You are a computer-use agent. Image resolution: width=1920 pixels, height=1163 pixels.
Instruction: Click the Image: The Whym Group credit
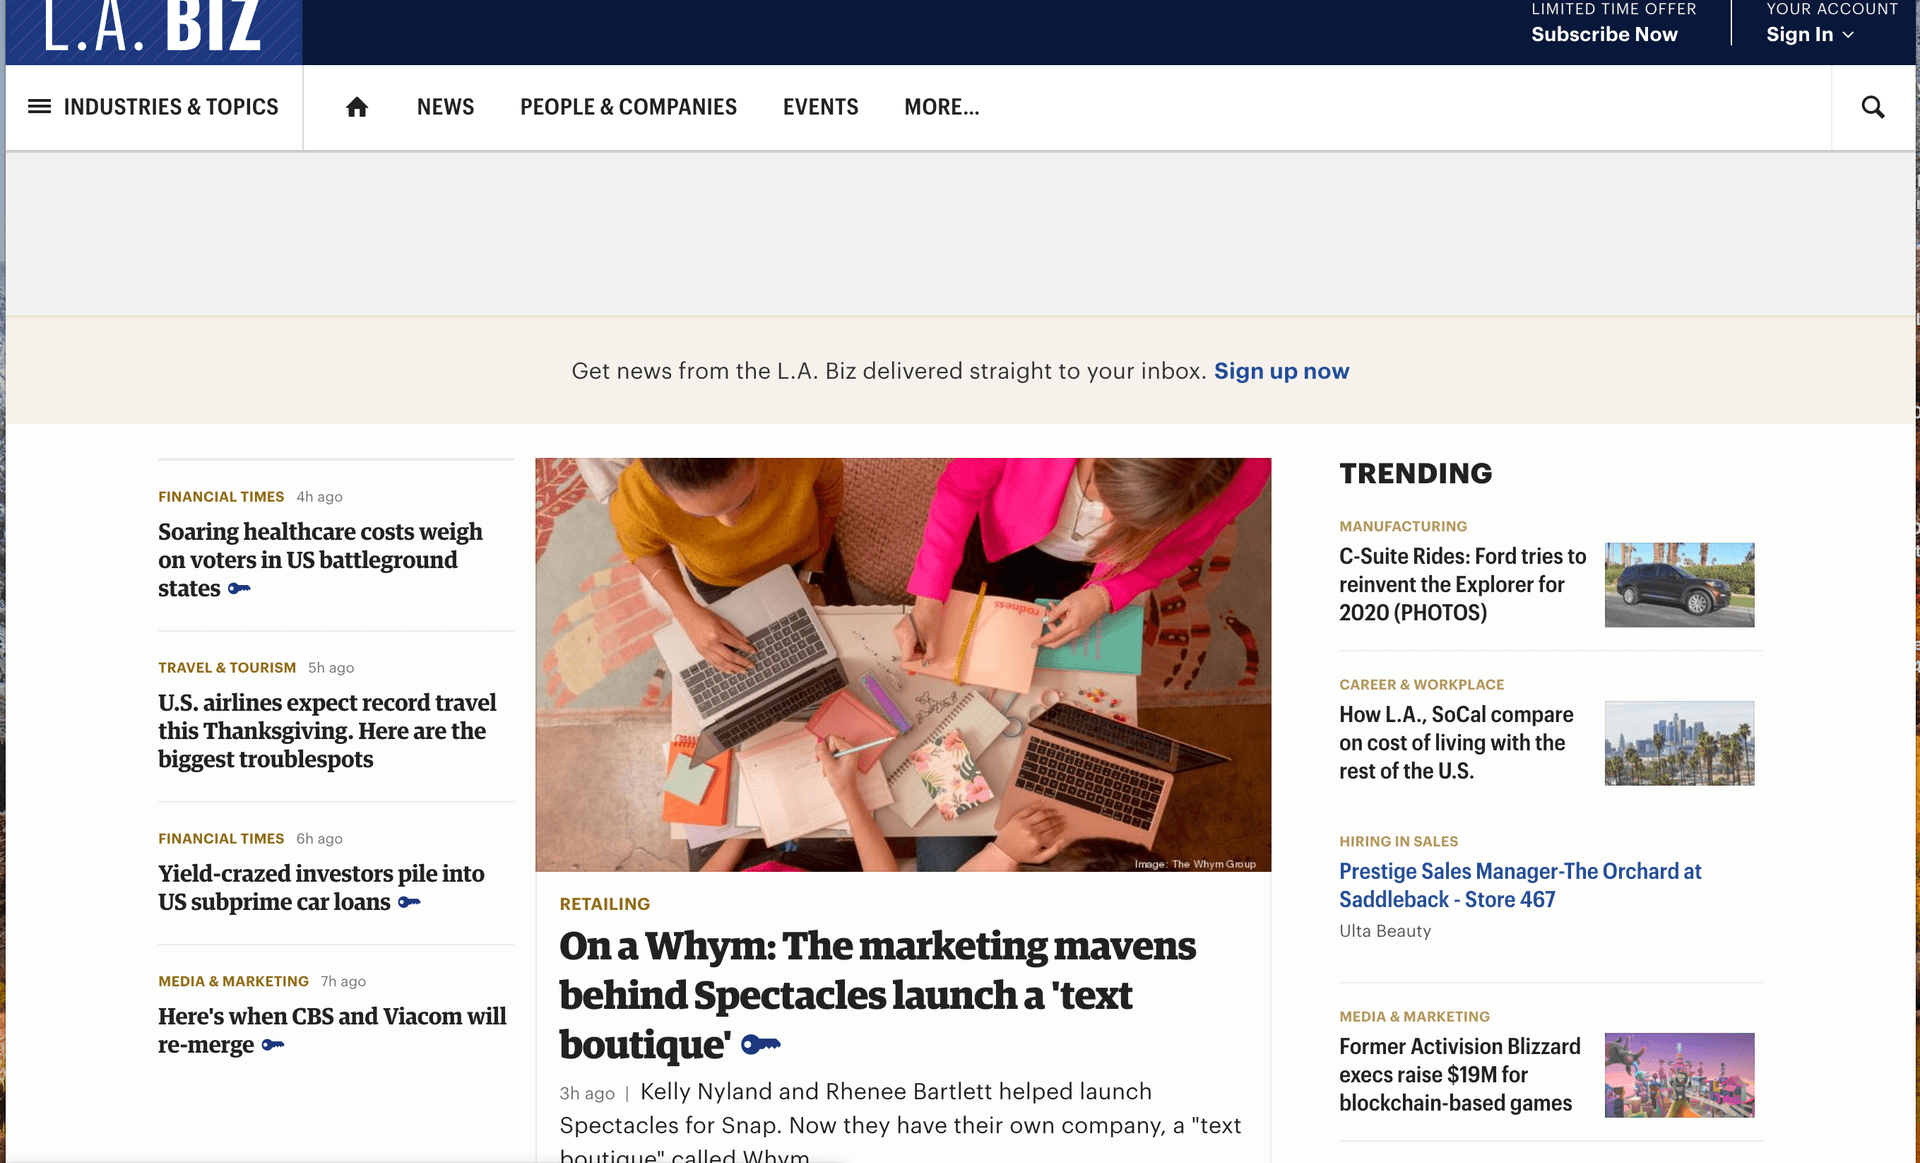pos(1195,864)
